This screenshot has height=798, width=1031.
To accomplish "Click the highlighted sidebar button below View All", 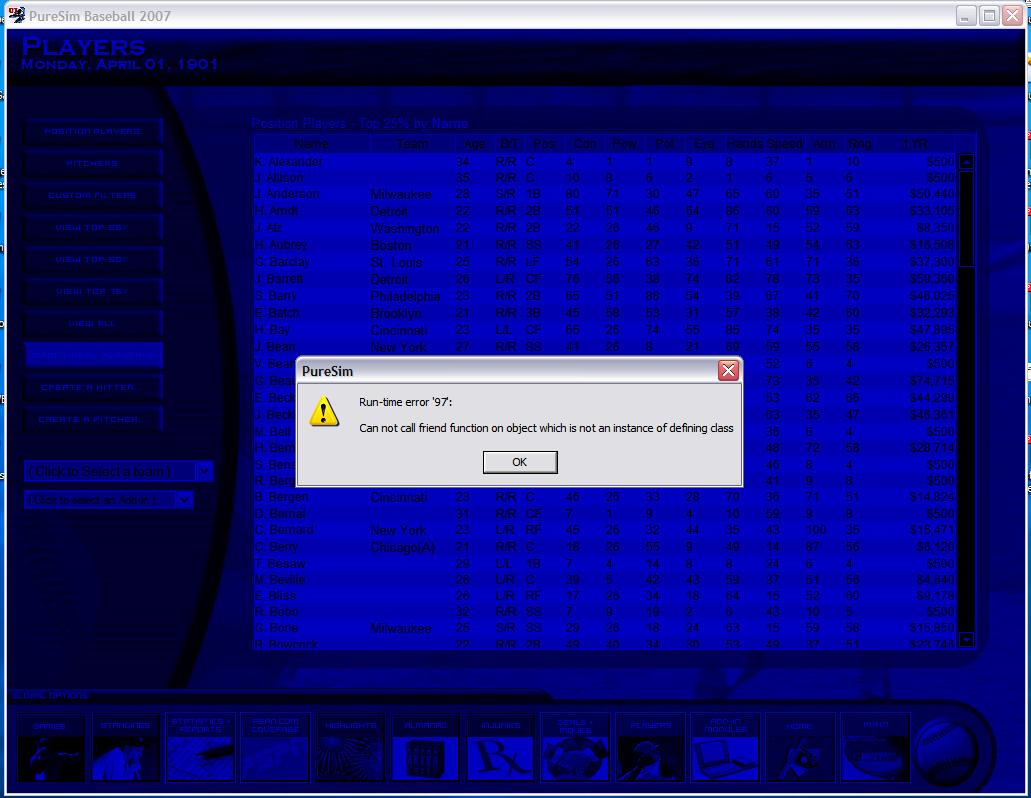I will pyautogui.click(x=93, y=356).
